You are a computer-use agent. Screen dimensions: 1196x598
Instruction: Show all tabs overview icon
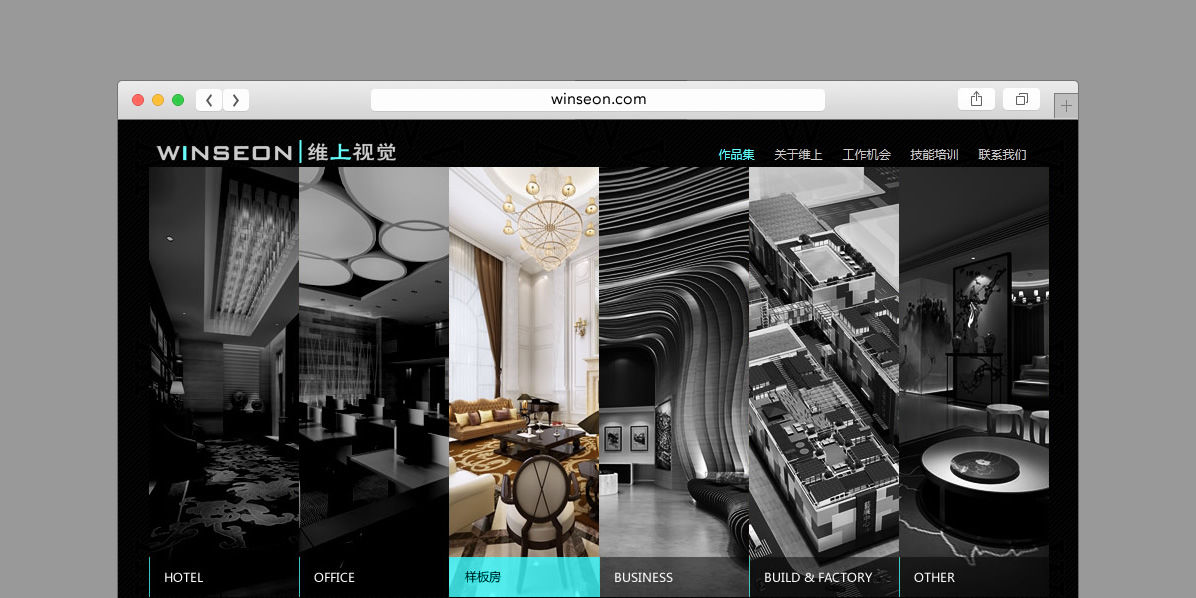pyautogui.click(x=1021, y=99)
